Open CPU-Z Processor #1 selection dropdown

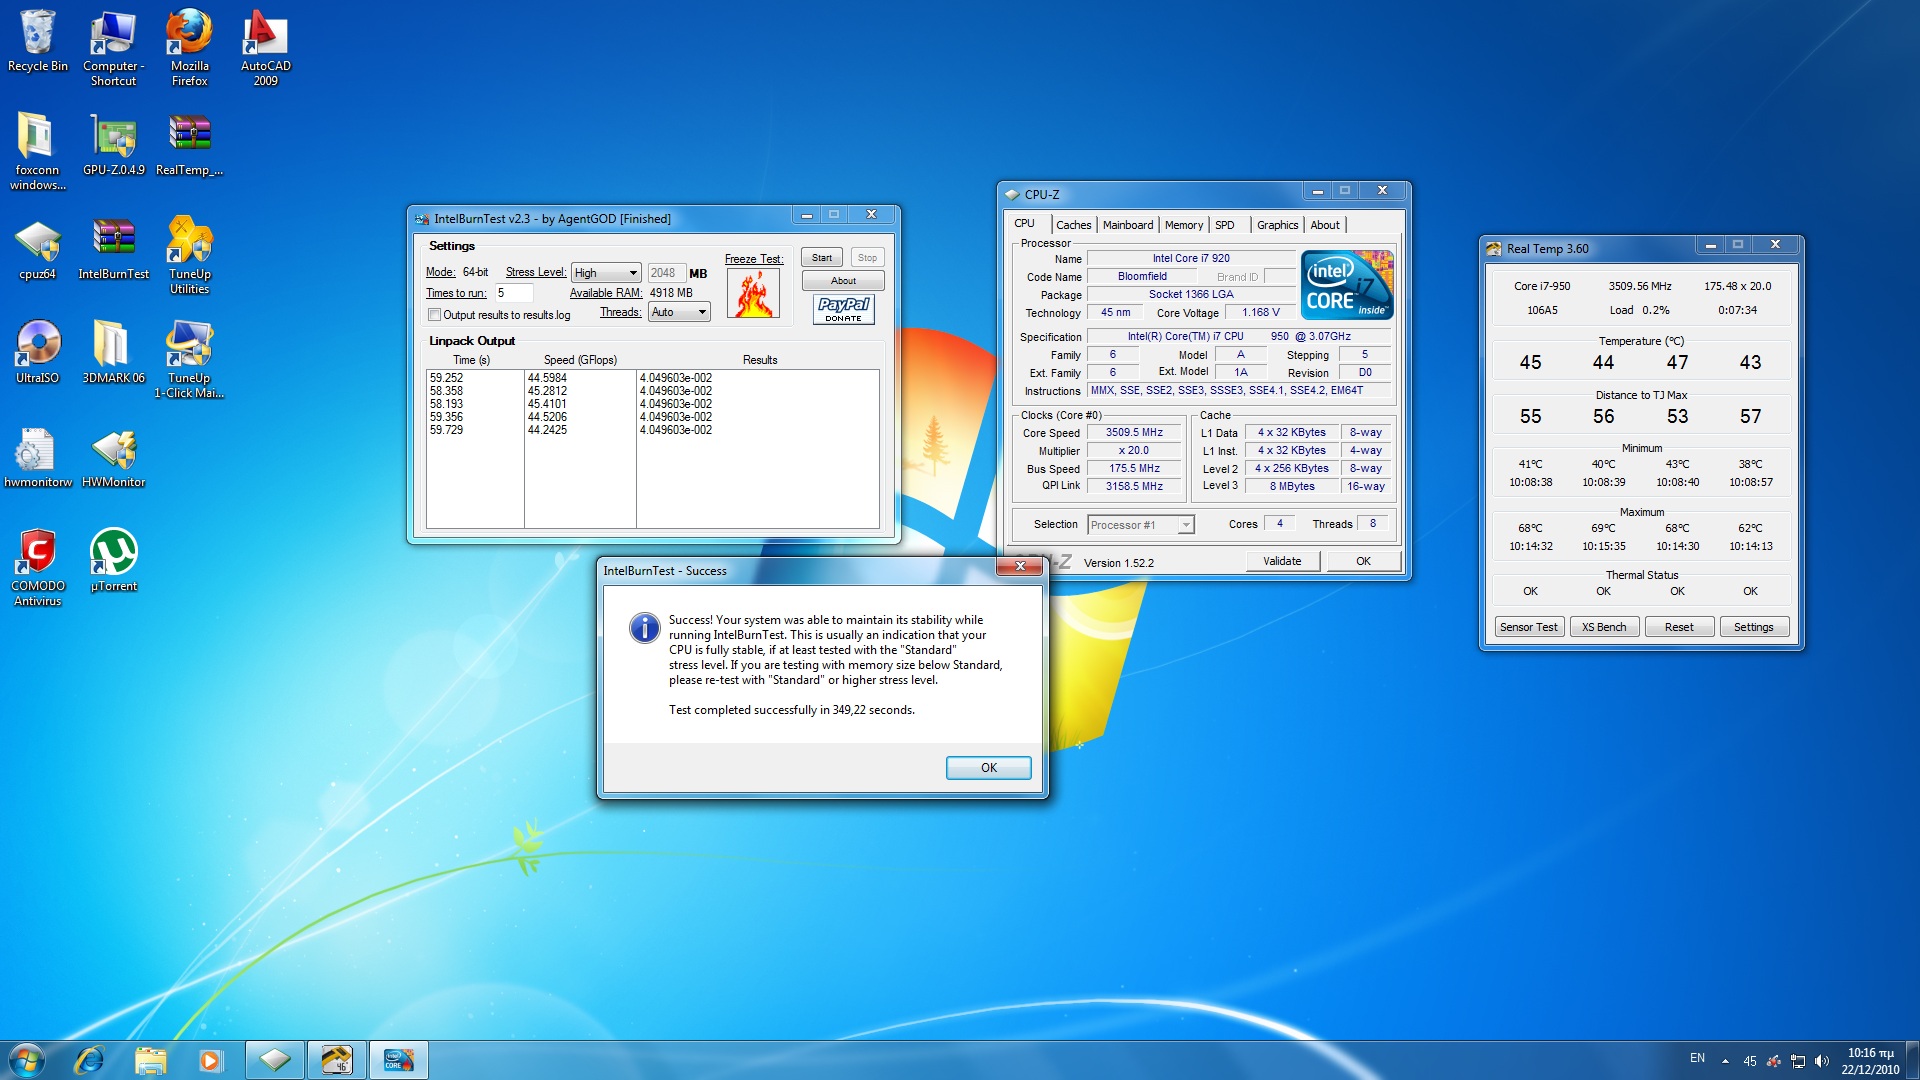(1140, 525)
